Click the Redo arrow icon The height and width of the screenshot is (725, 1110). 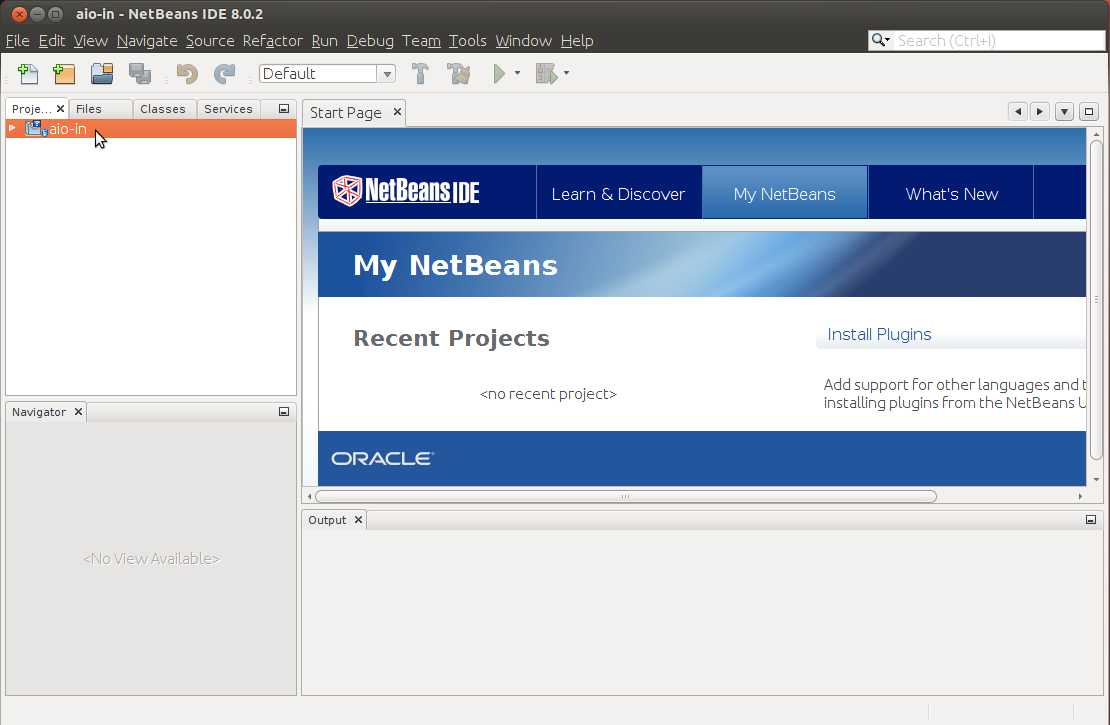[x=224, y=73]
